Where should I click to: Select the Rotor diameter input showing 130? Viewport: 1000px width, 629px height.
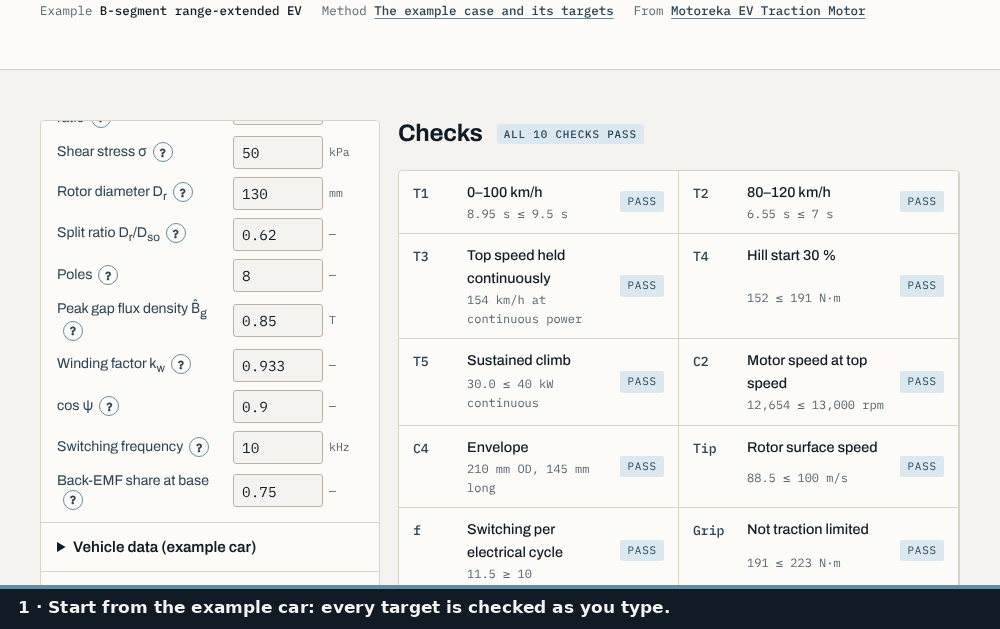(278, 193)
